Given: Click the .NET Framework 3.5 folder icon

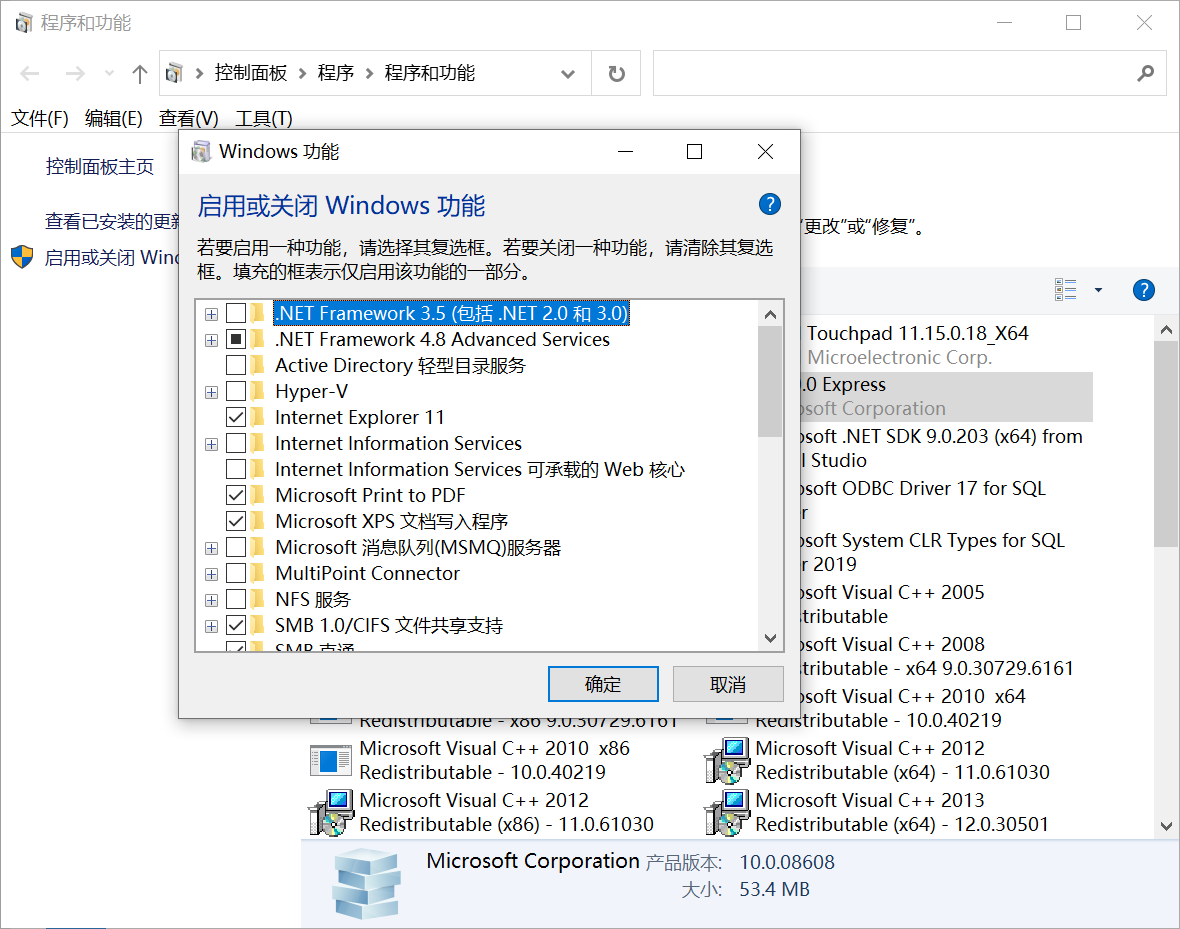Looking at the screenshot, I should (x=258, y=313).
